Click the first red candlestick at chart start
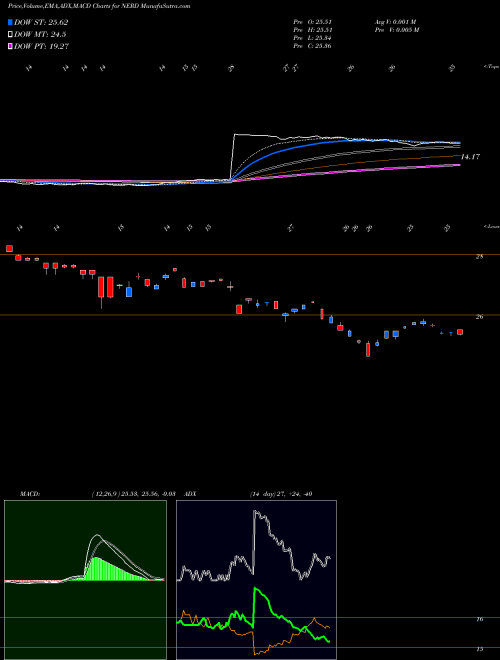 tap(9, 249)
